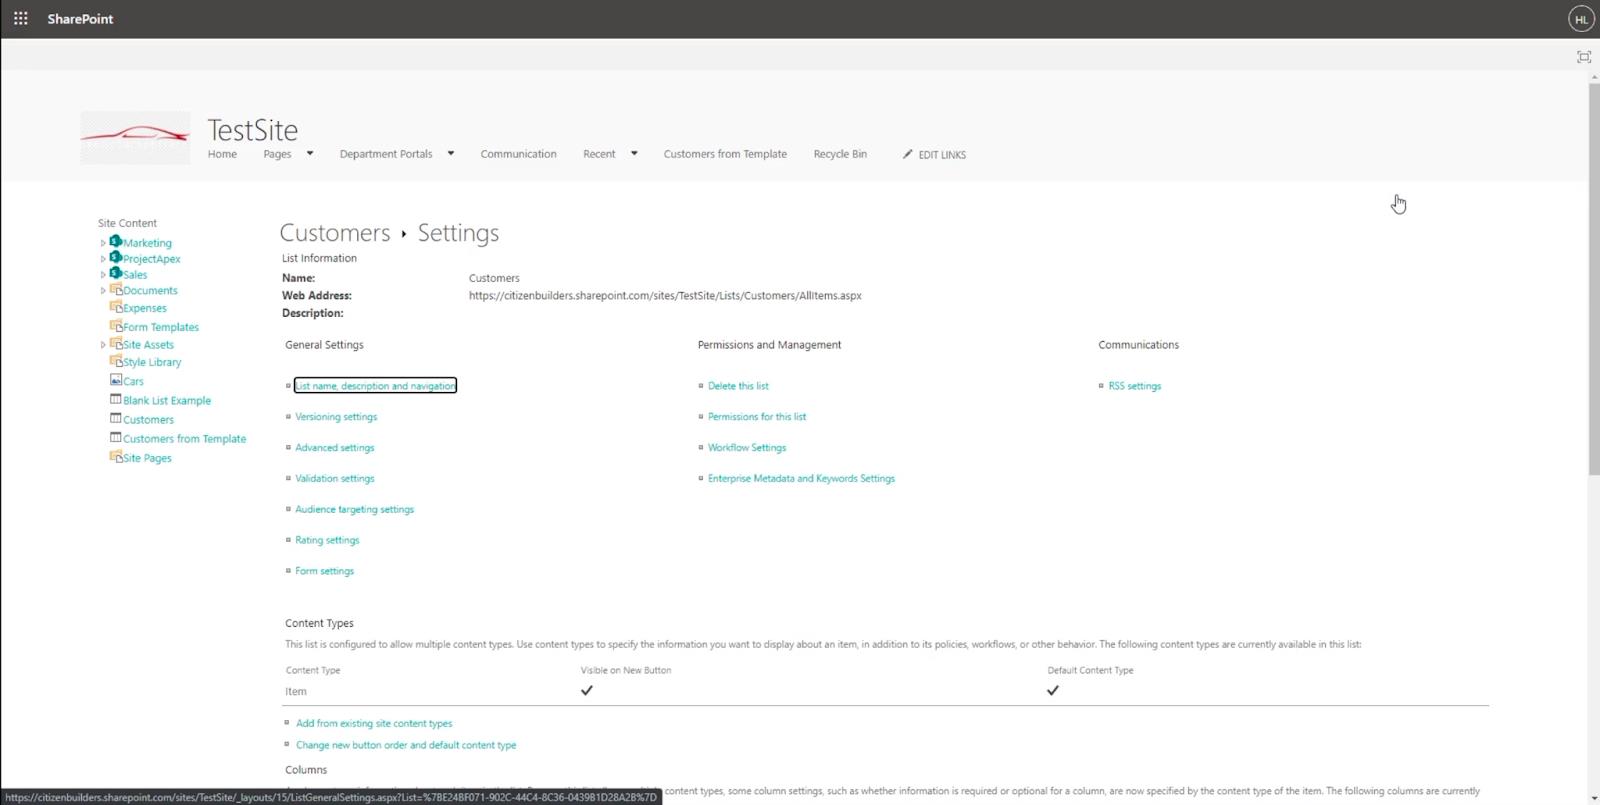Click Permissions for this list link
Viewport: 1600px width, 805px height.
point(756,417)
